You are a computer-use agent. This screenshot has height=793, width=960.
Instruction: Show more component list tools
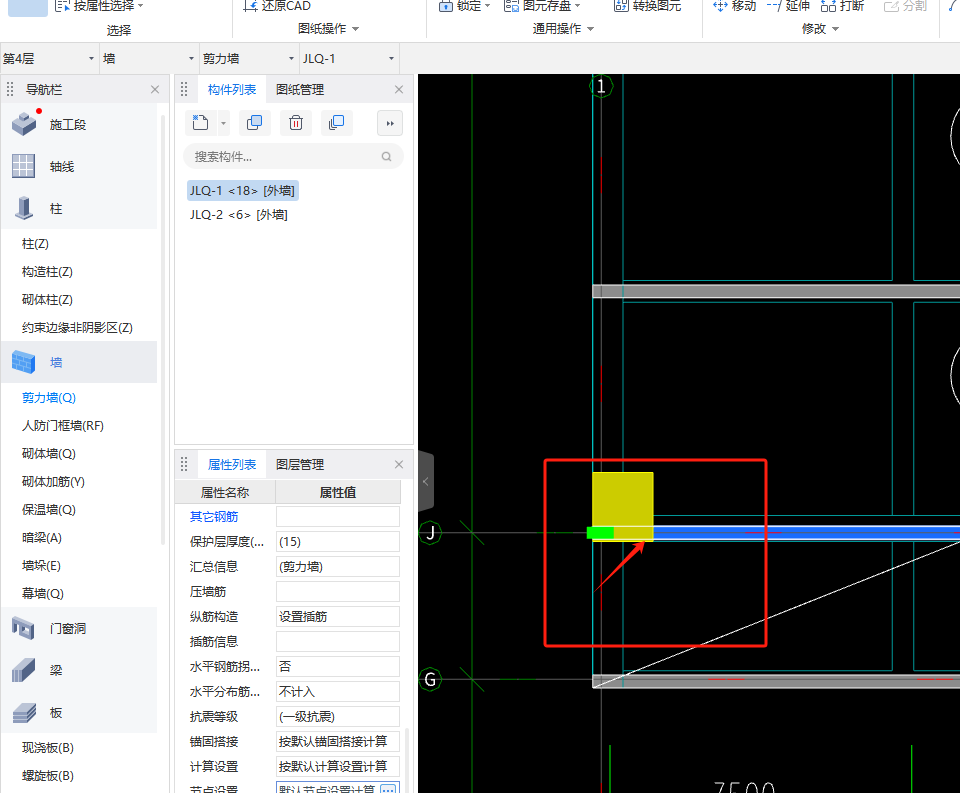[x=390, y=123]
